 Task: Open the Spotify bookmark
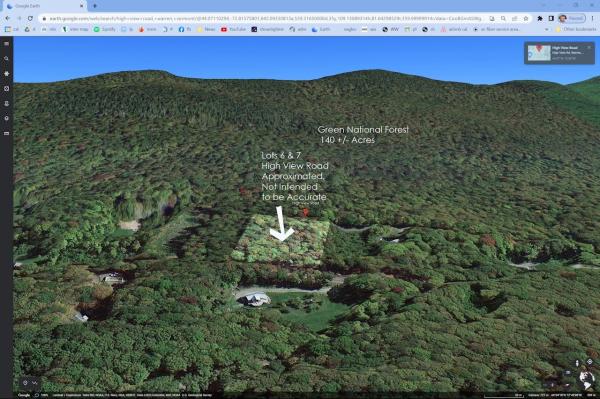coord(104,29)
